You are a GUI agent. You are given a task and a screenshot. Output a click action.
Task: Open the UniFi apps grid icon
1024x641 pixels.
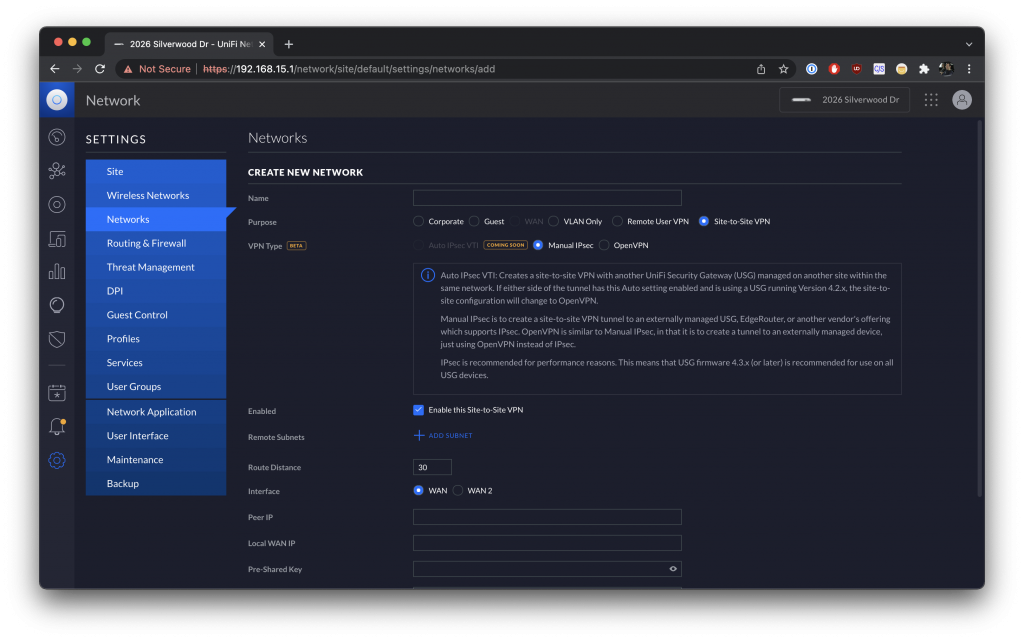[x=931, y=100]
